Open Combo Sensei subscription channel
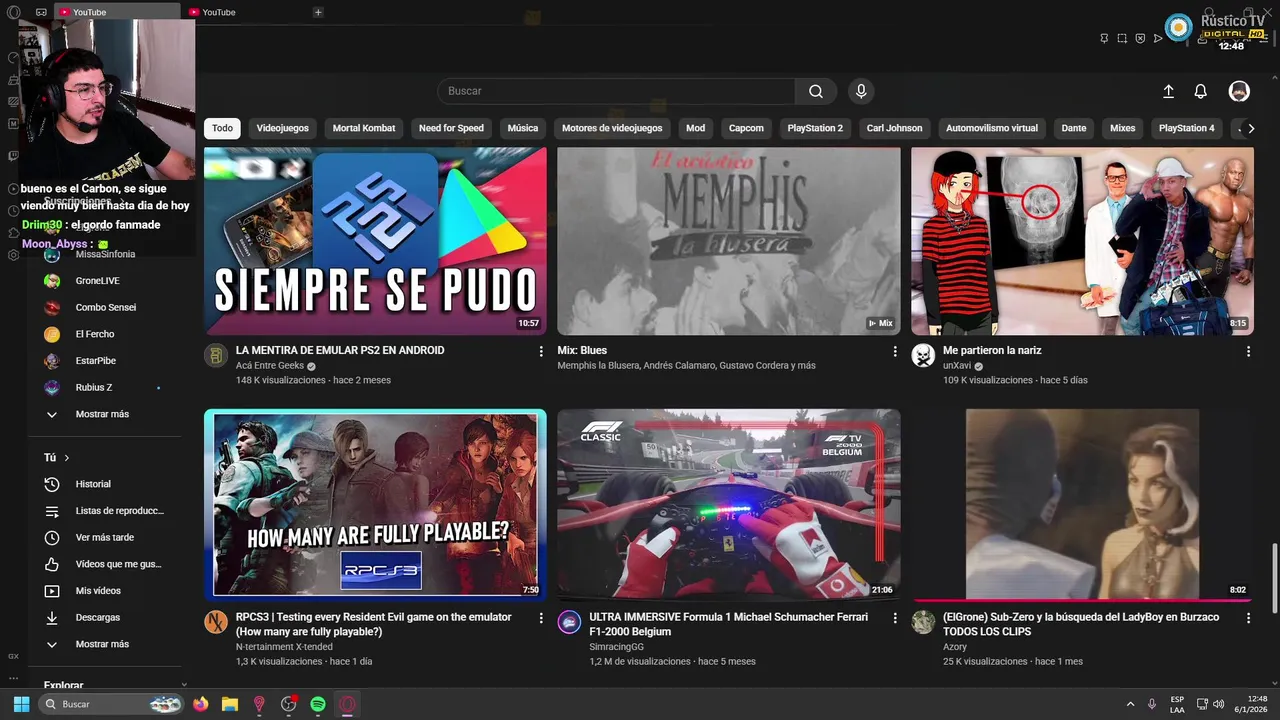Screen dimensions: 1280x720 (x=105, y=307)
